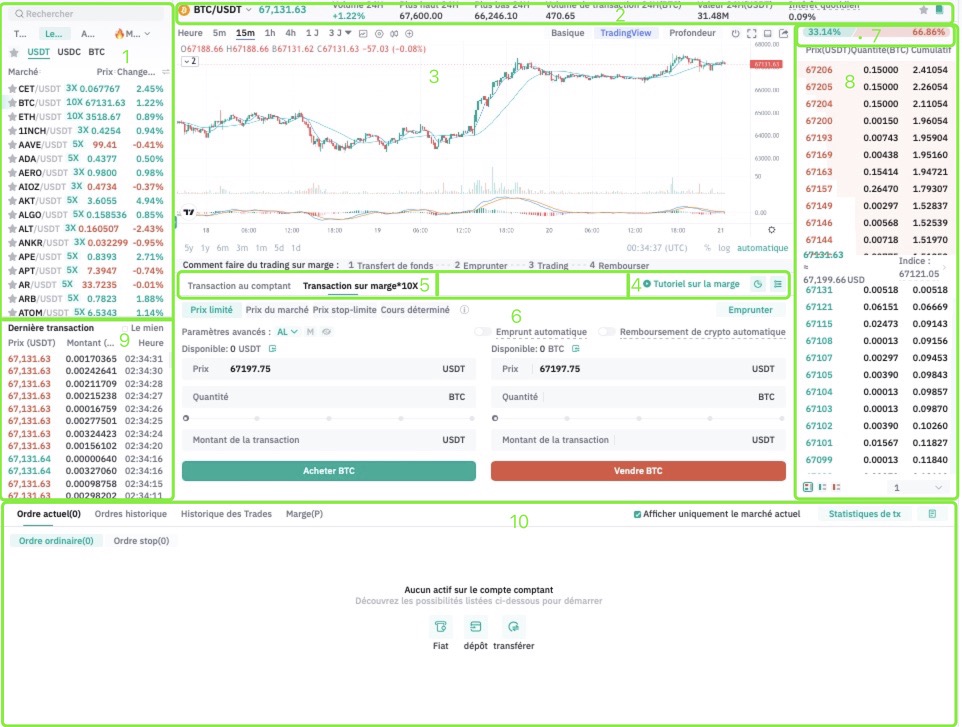962x727 pixels.
Task: Show combined order book view
Action: tap(808, 487)
